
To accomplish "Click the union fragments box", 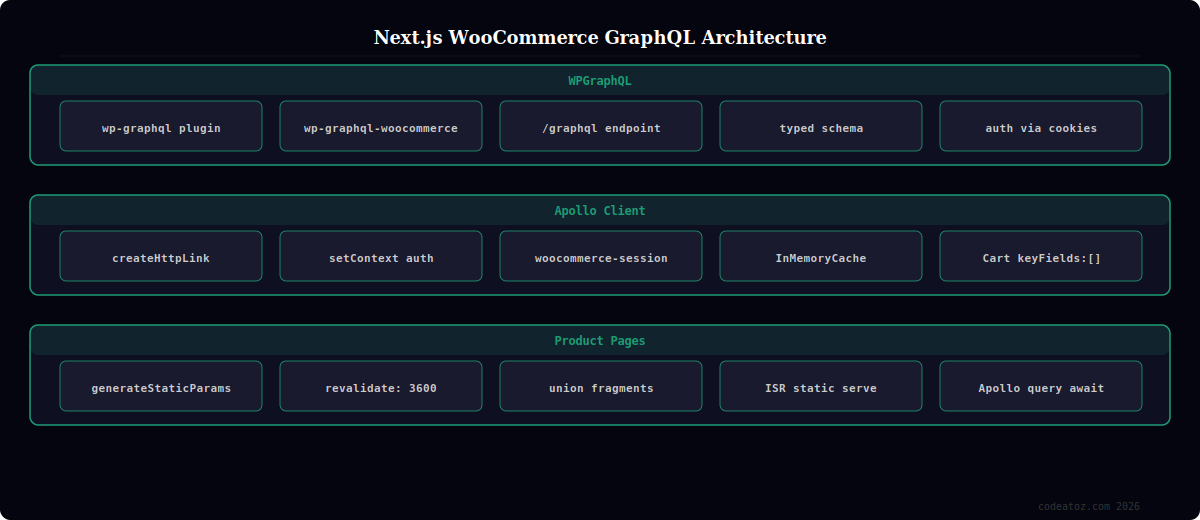I will (601, 386).
